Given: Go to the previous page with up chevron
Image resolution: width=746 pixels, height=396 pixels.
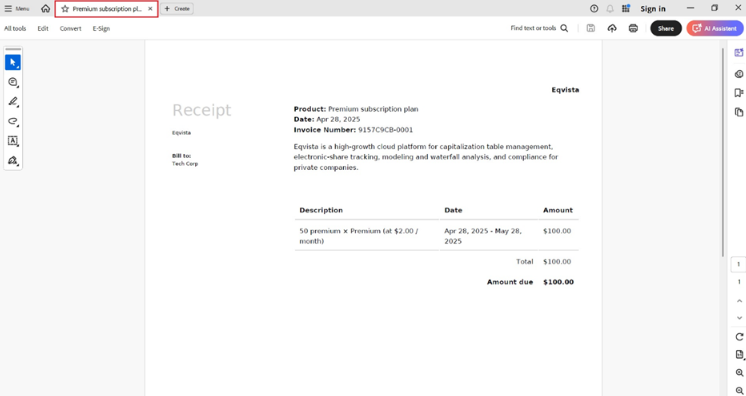Looking at the screenshot, I should [739, 301].
